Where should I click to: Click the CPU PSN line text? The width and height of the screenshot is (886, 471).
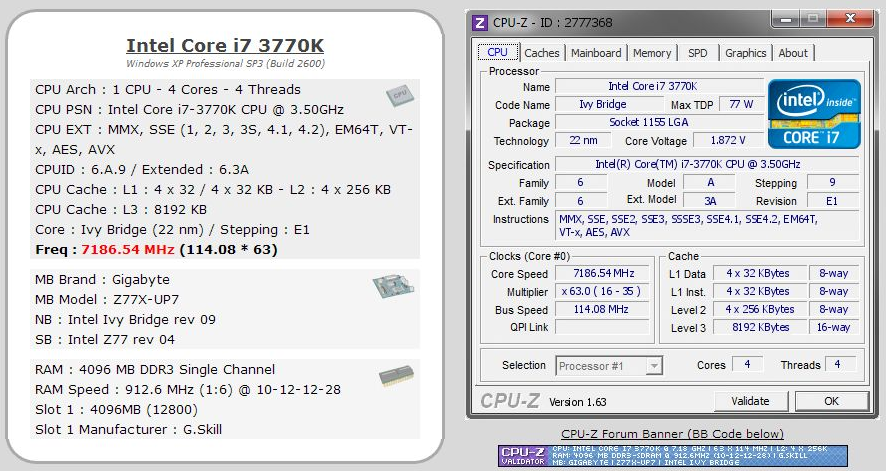pos(189,110)
